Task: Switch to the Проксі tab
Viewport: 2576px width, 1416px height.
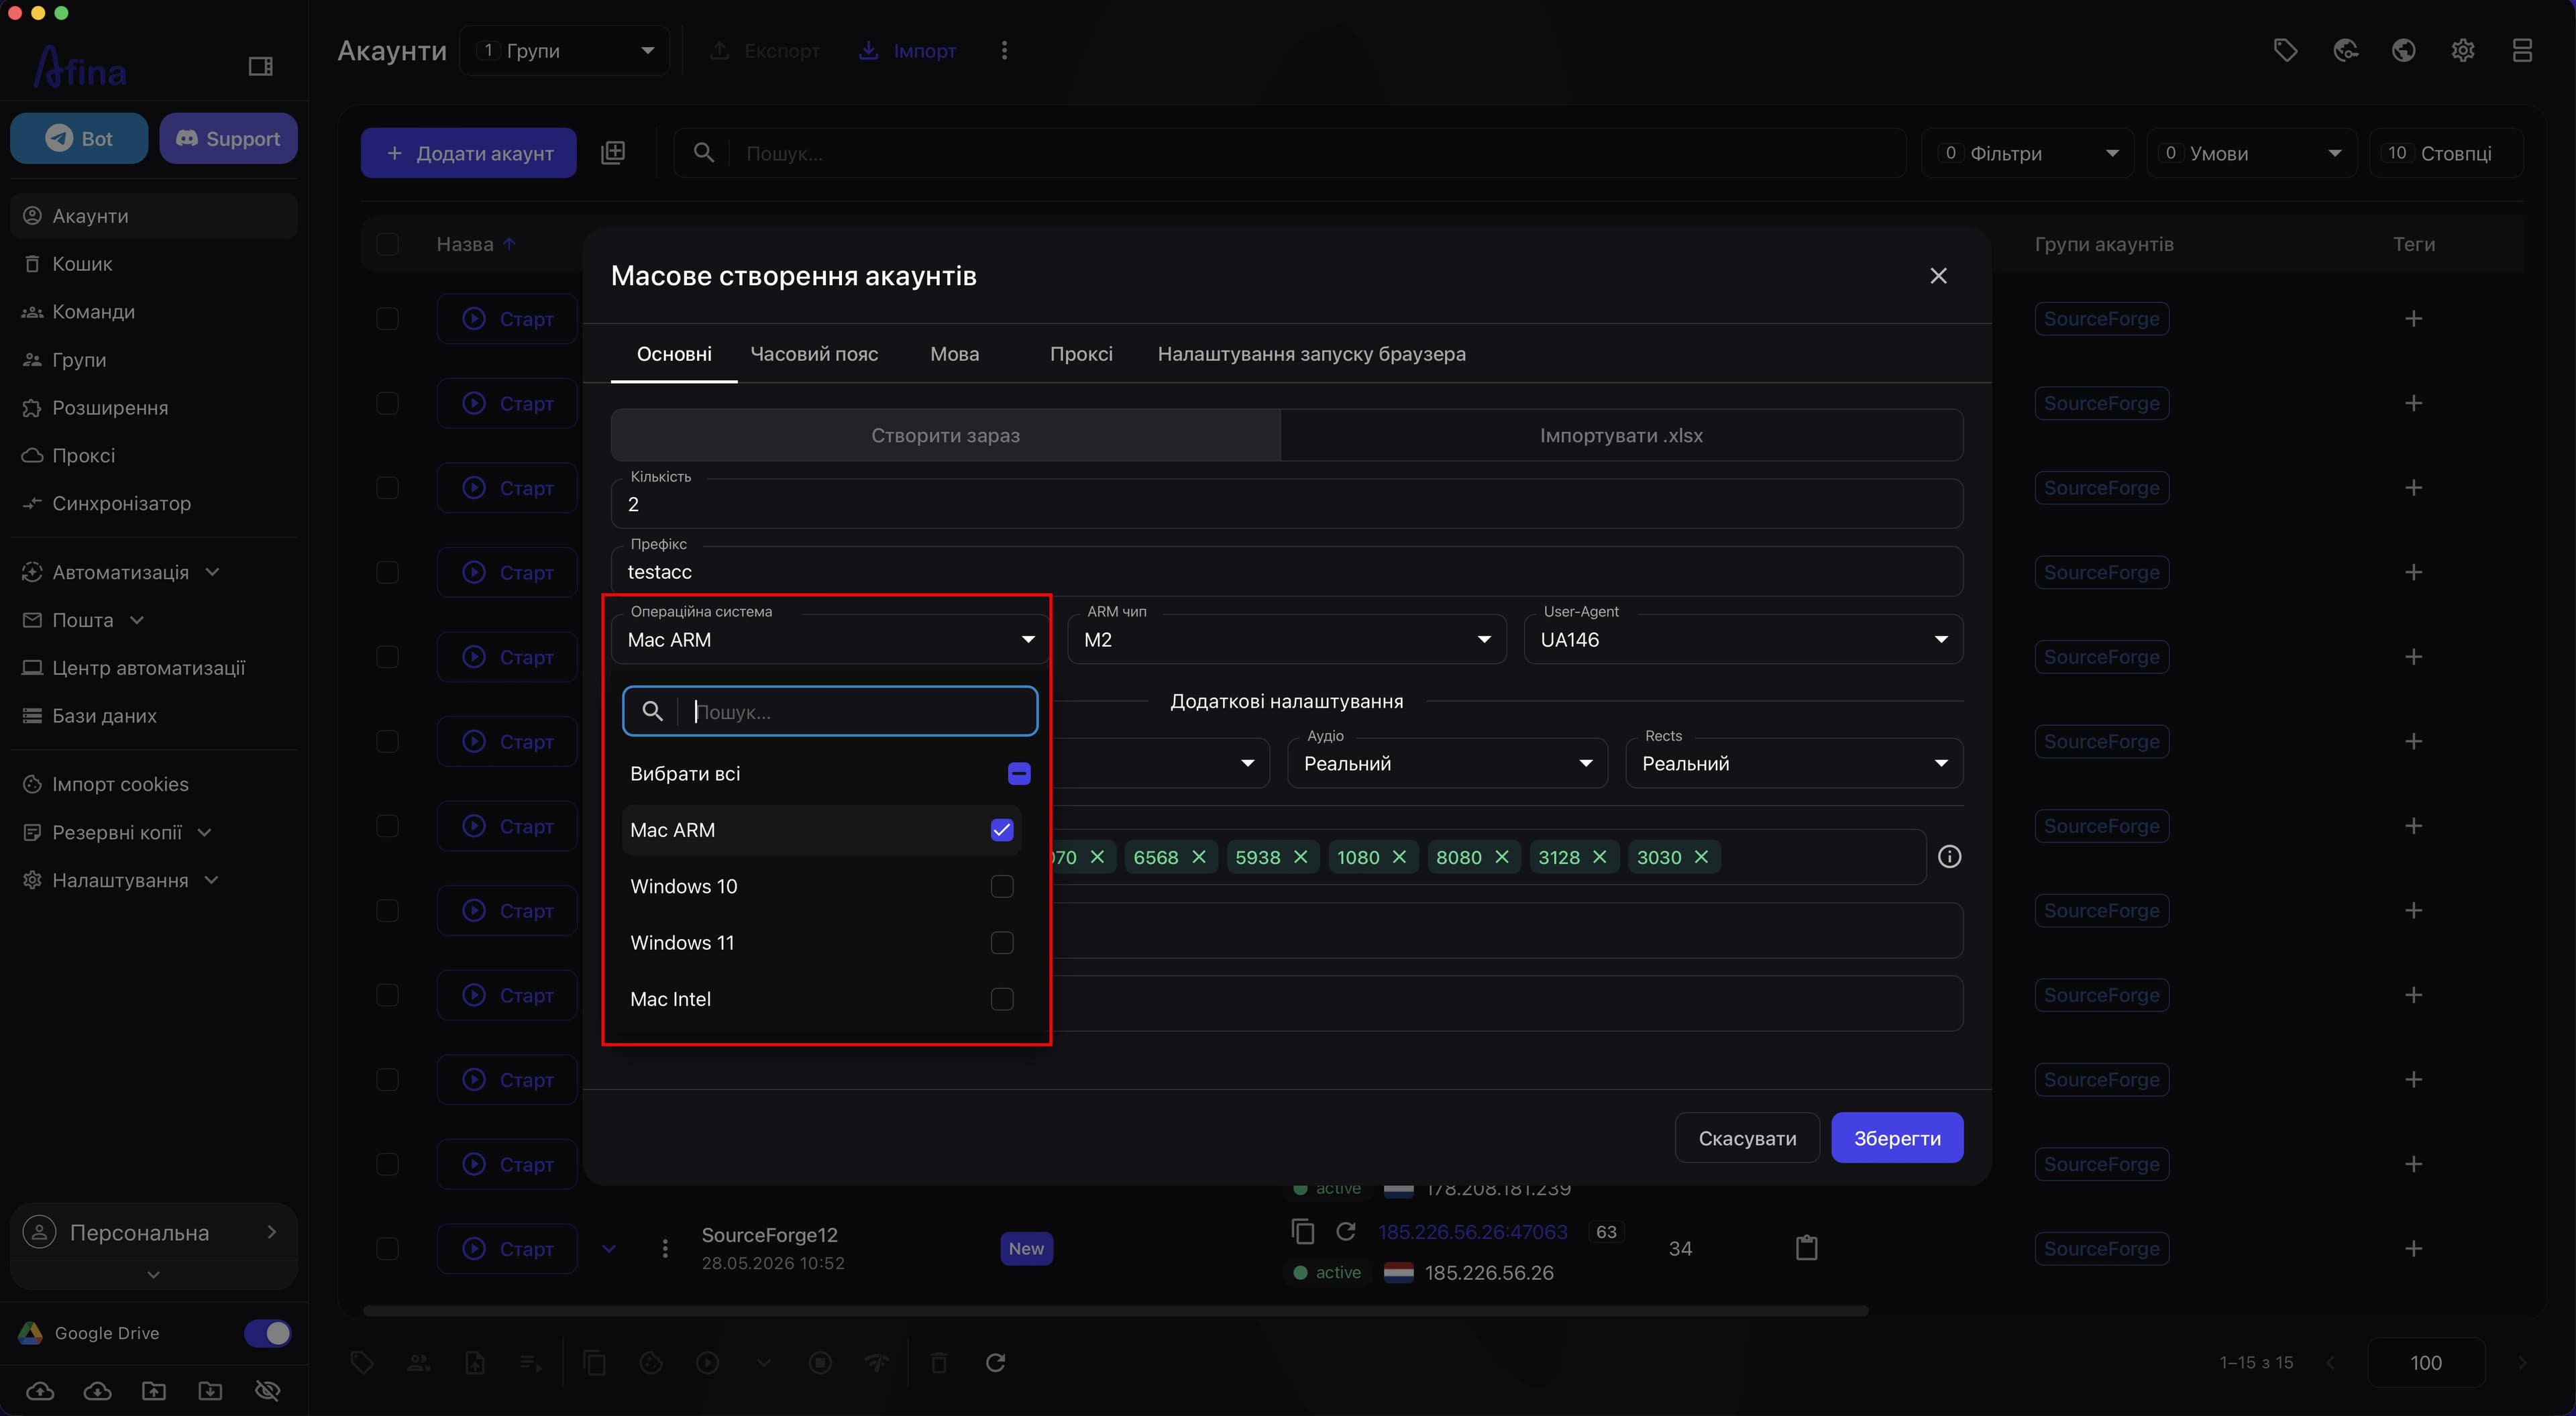Action: coord(1081,354)
